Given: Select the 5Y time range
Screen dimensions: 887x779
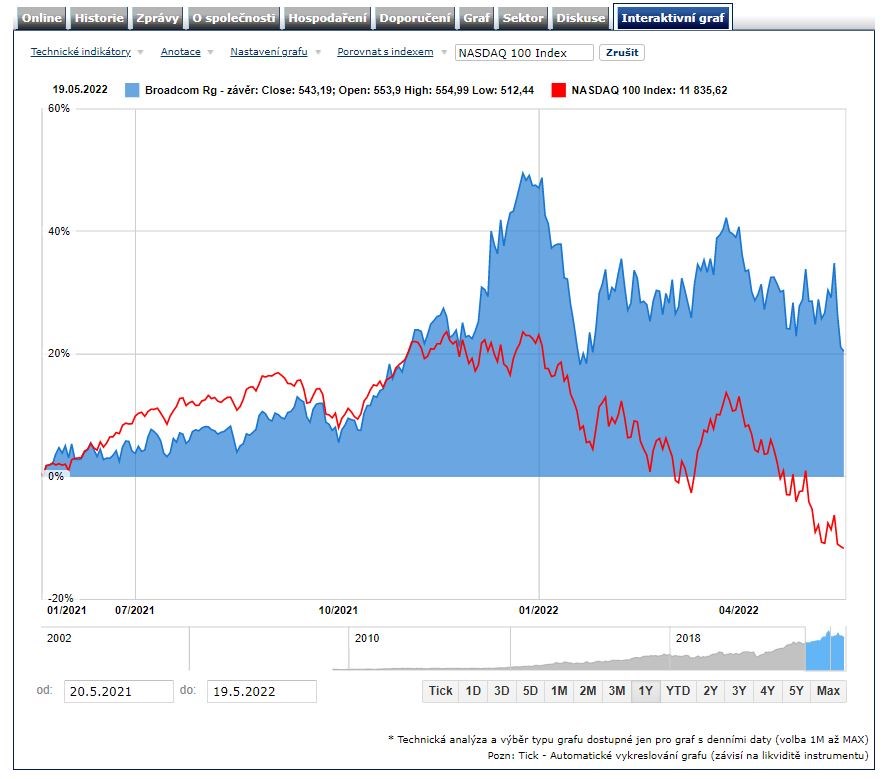Looking at the screenshot, I should click(796, 691).
